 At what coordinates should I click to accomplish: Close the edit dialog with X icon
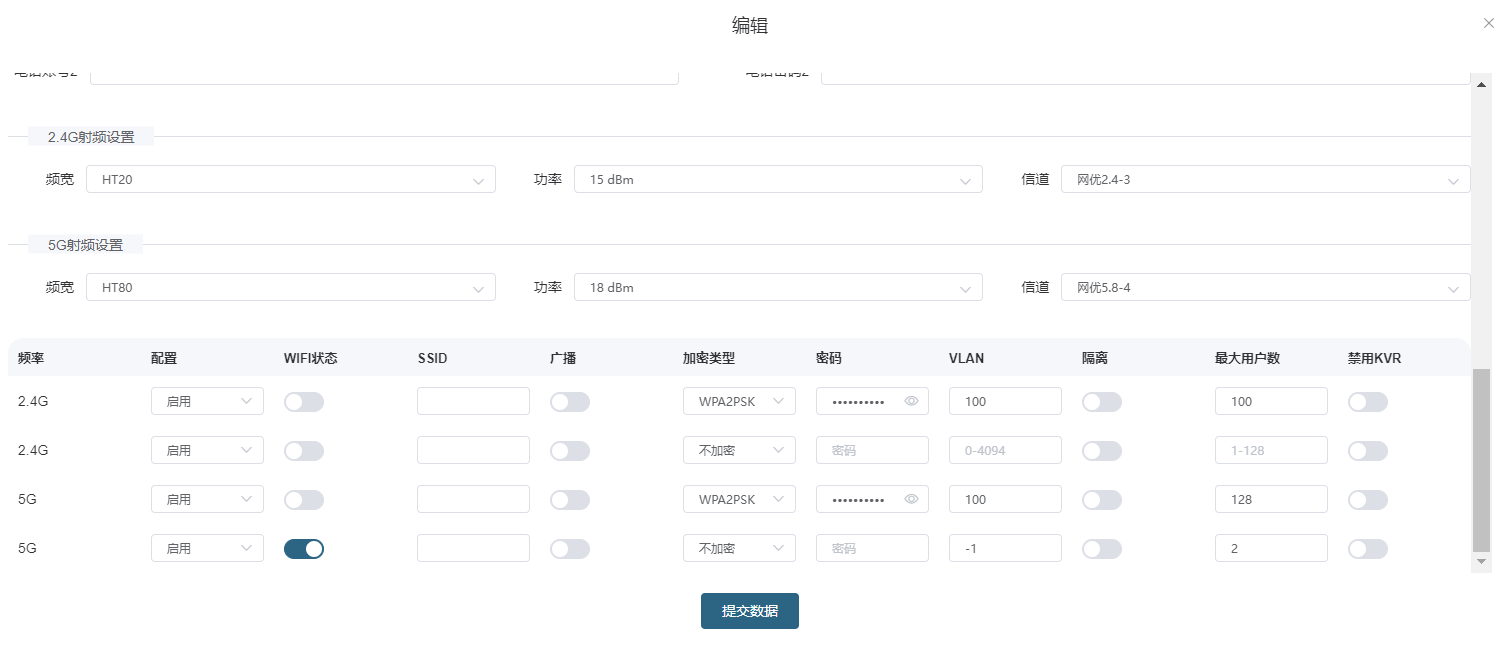click(1489, 23)
